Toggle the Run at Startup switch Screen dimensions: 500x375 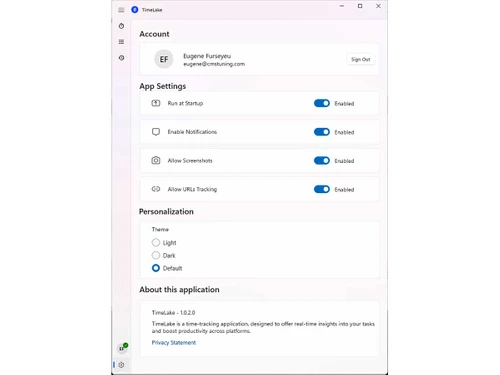[x=322, y=103]
